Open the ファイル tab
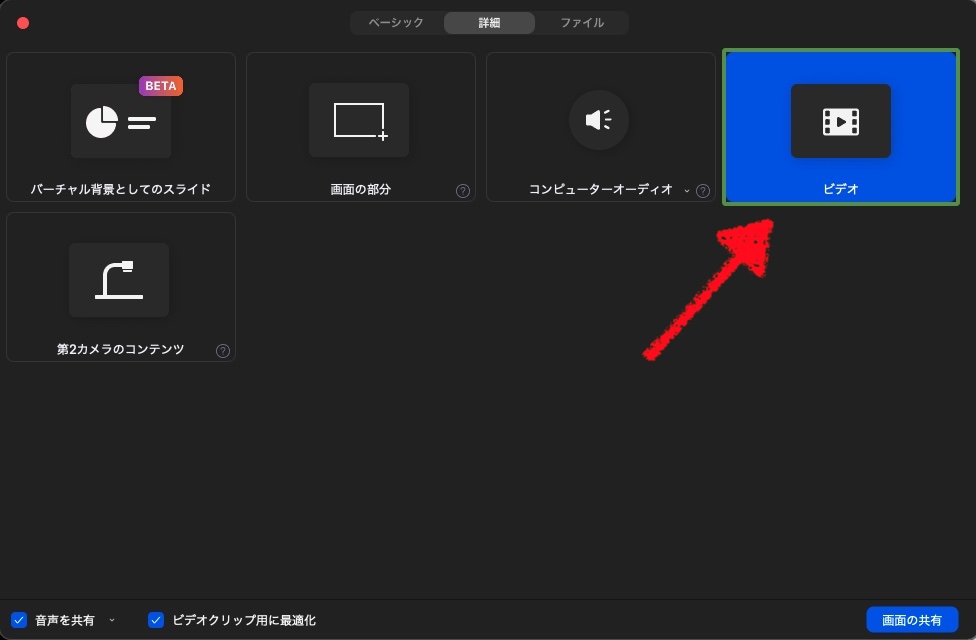This screenshot has height=640, width=976. (582, 22)
